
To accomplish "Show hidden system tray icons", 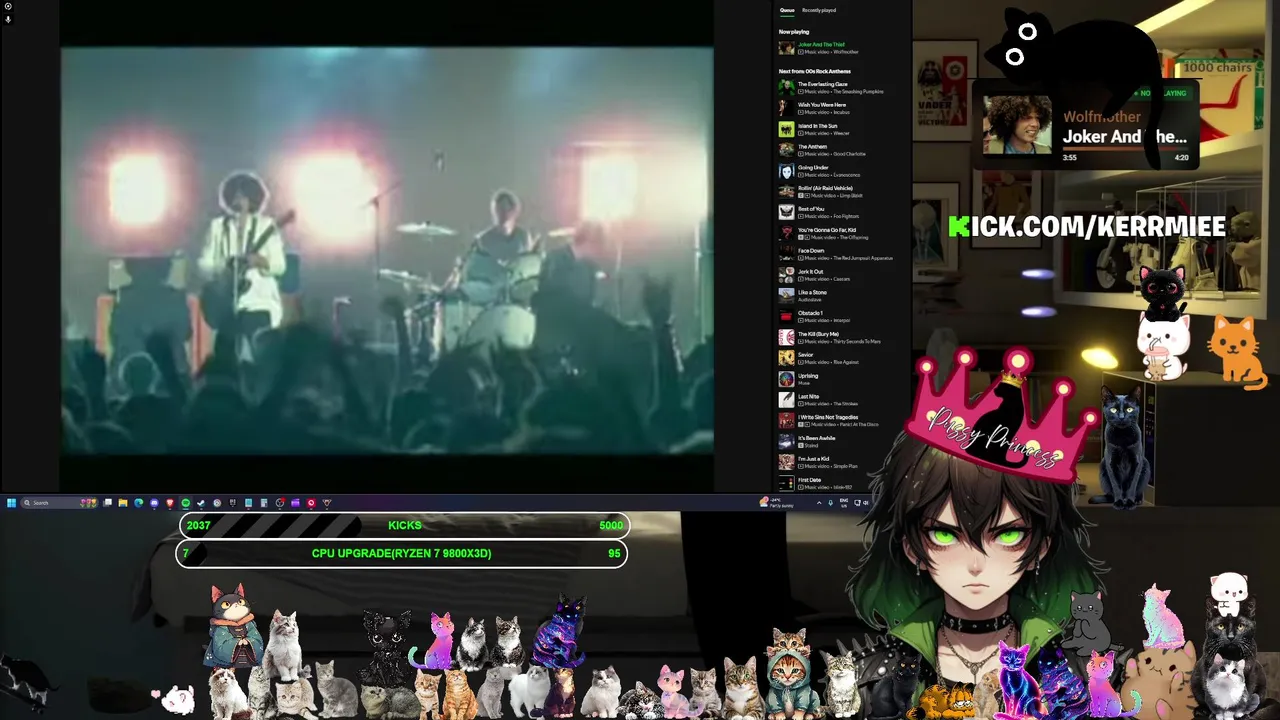I will 819,503.
